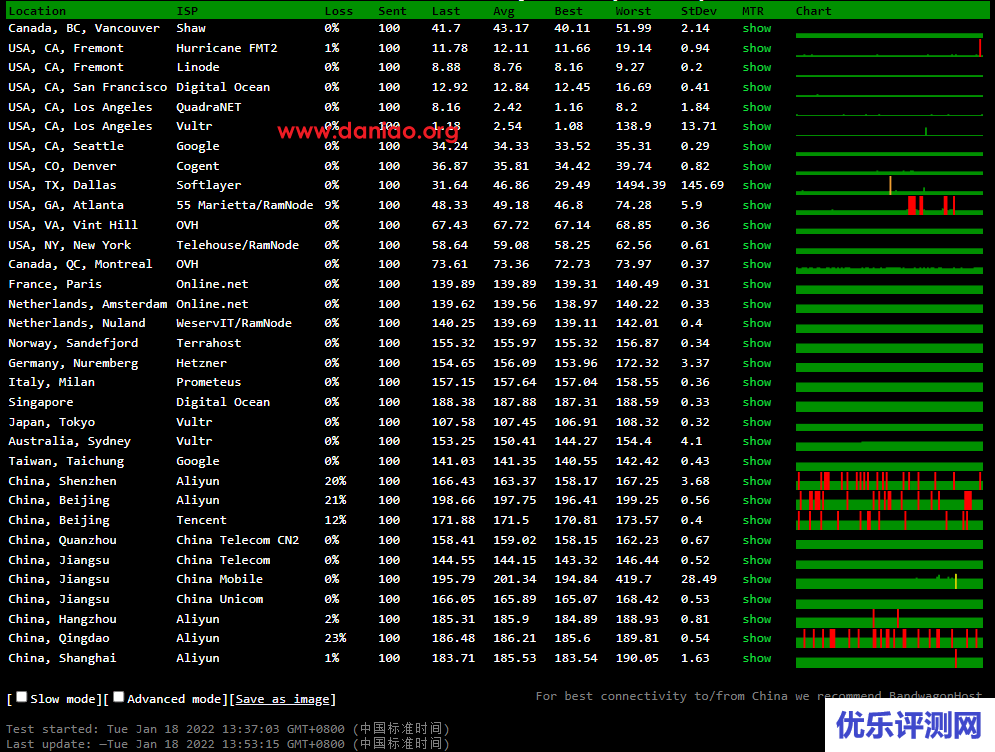995x752 pixels.
Task: Show MTR for Seattle Google row
Action: [x=757, y=146]
